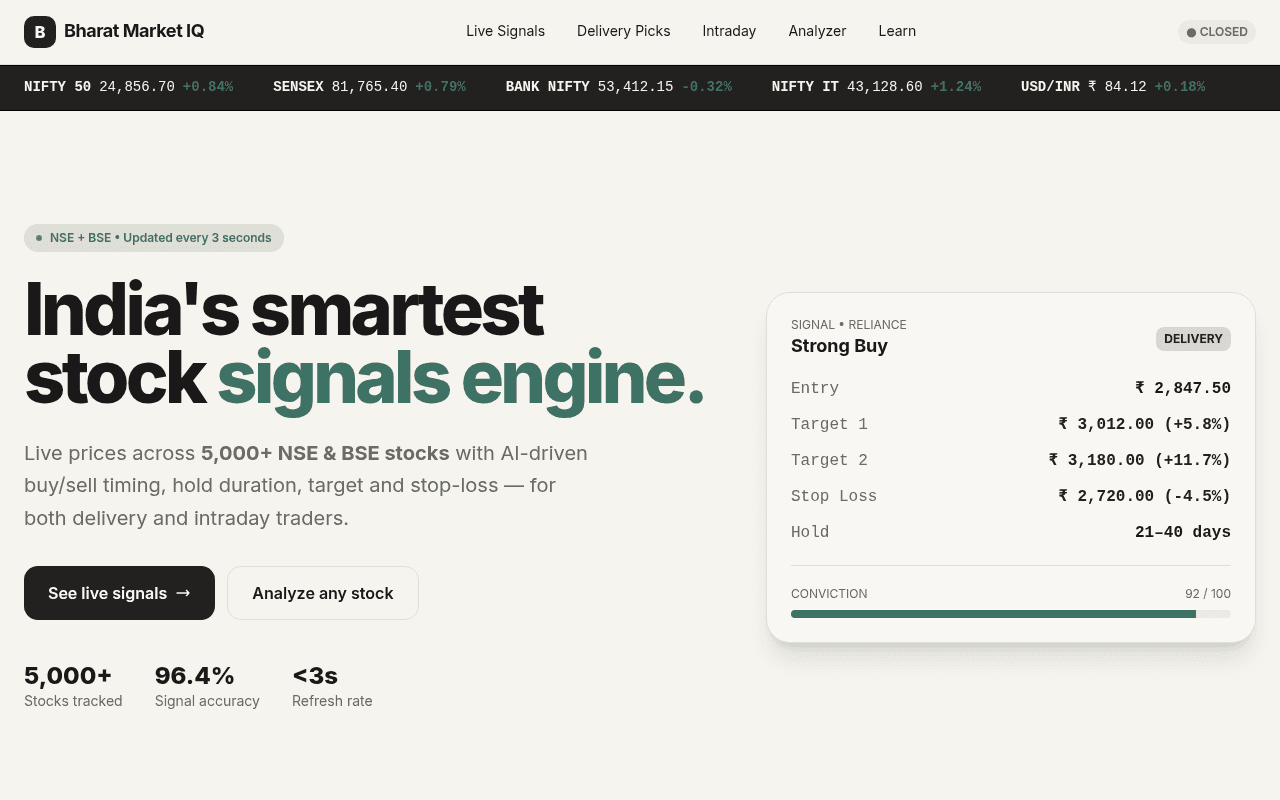Click the Analyze any stock button
This screenshot has width=1280, height=800.
(x=323, y=593)
